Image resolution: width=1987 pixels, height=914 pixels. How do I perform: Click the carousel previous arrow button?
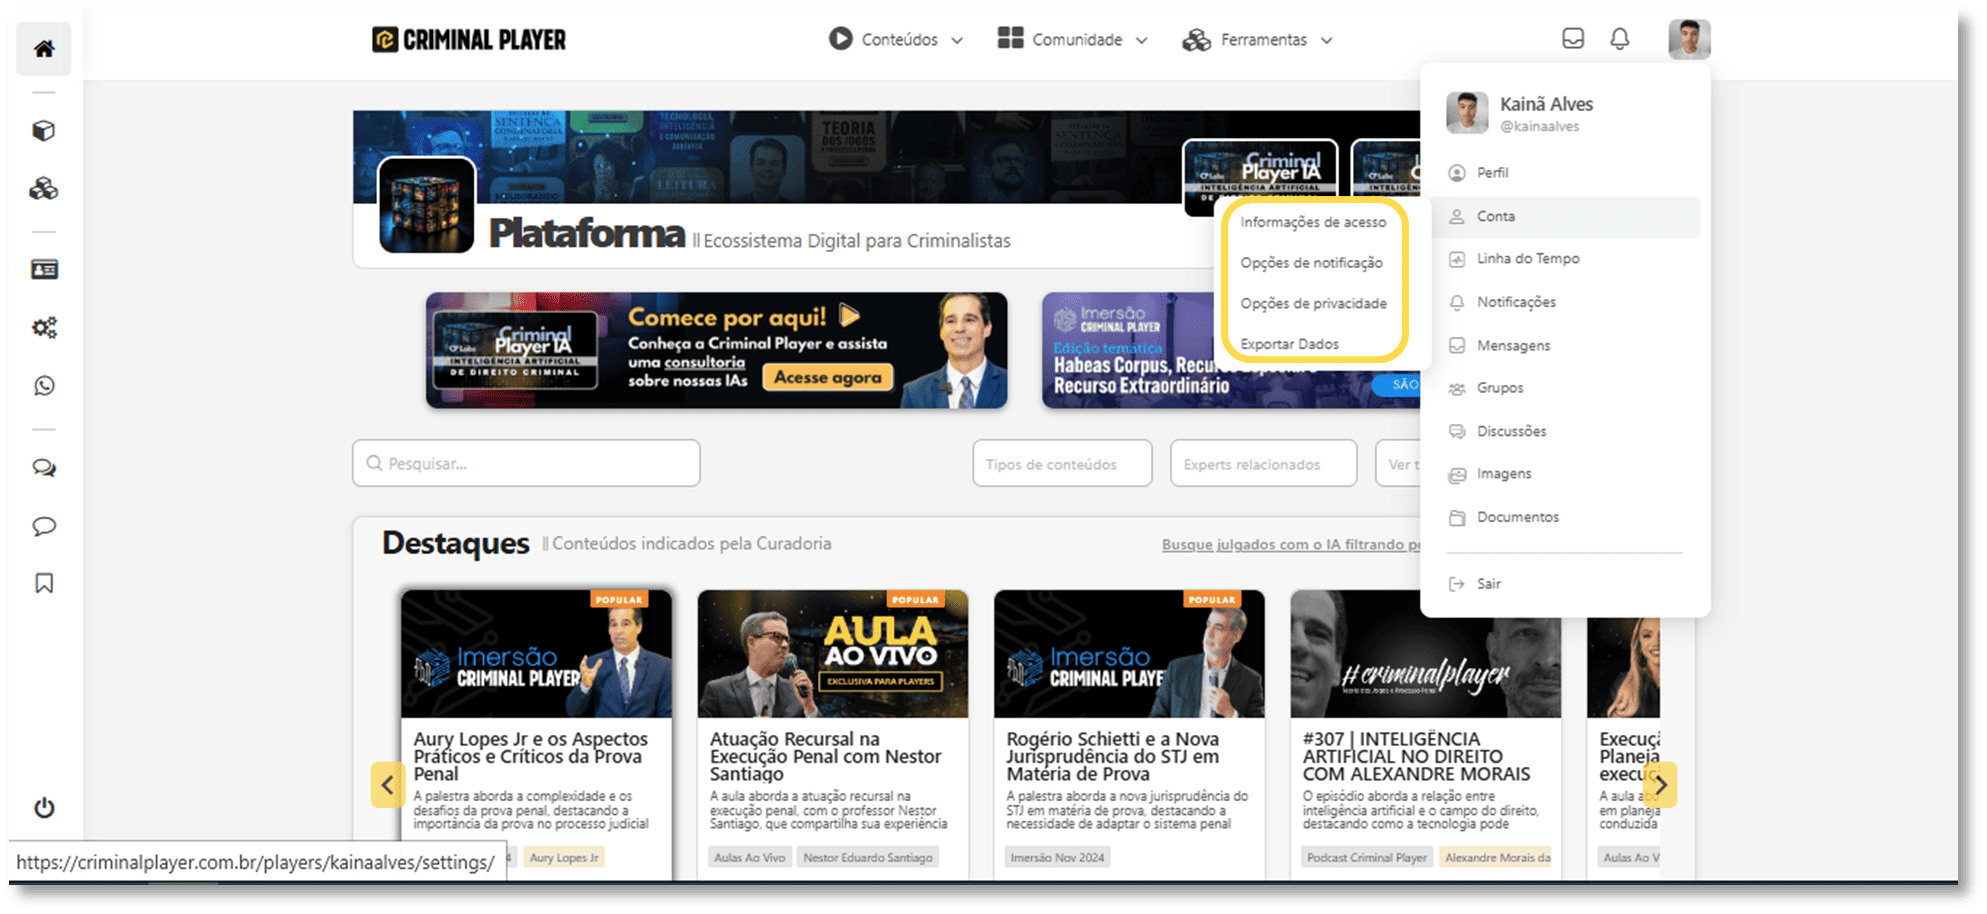387,785
